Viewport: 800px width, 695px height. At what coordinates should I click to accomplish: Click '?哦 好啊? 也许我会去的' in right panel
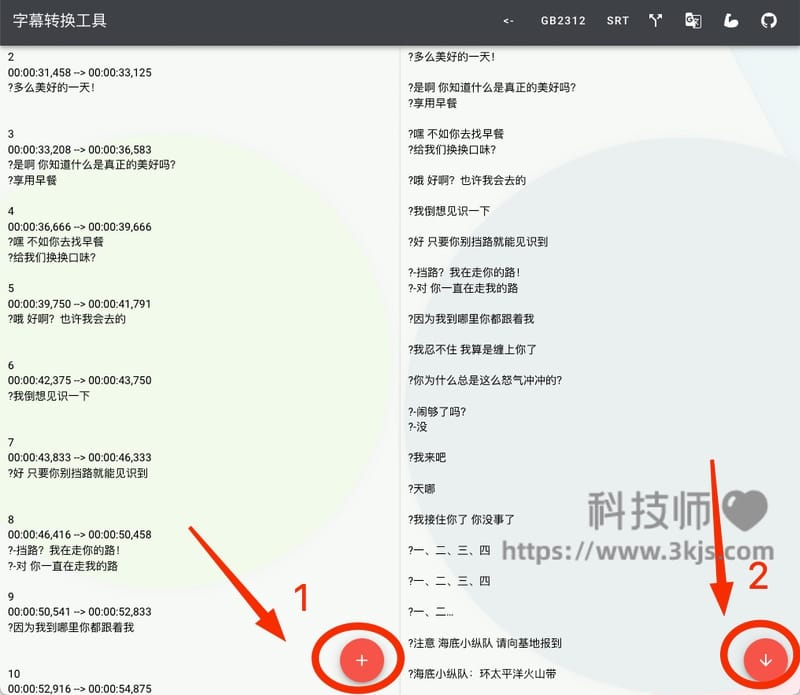pos(467,180)
